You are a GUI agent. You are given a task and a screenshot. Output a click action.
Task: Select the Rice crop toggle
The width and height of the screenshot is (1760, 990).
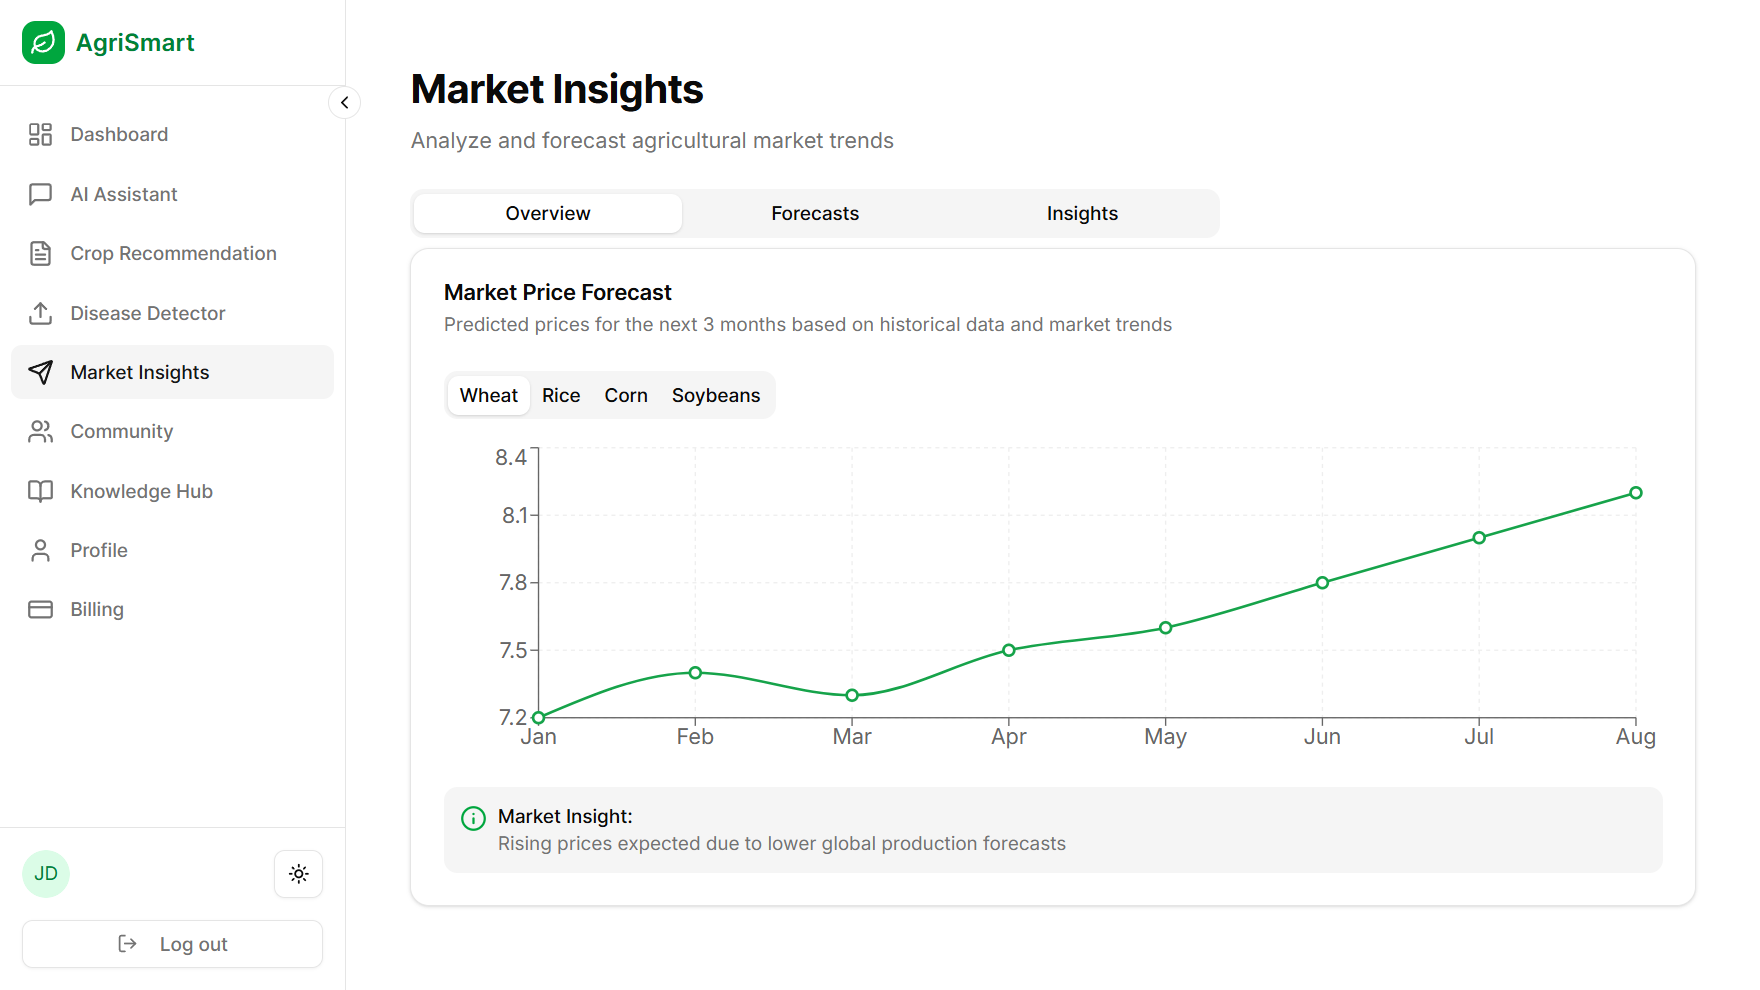[x=561, y=396]
